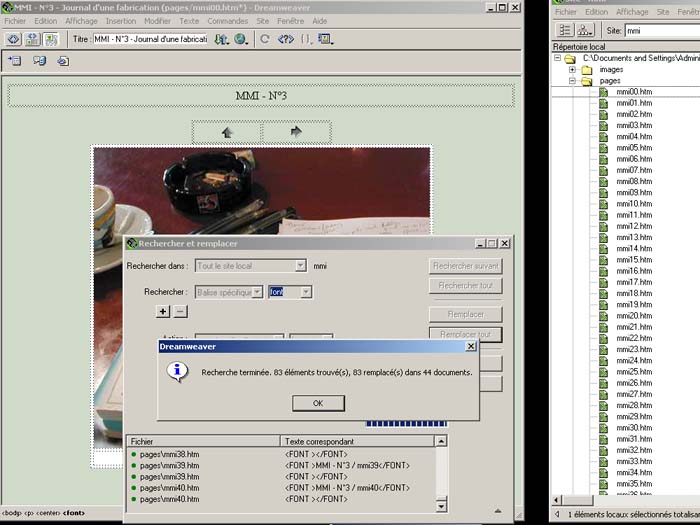Image resolution: width=700 pixels, height=525 pixels.
Task: Collapse the C:\Documents and Settings root node
Action: point(557,58)
